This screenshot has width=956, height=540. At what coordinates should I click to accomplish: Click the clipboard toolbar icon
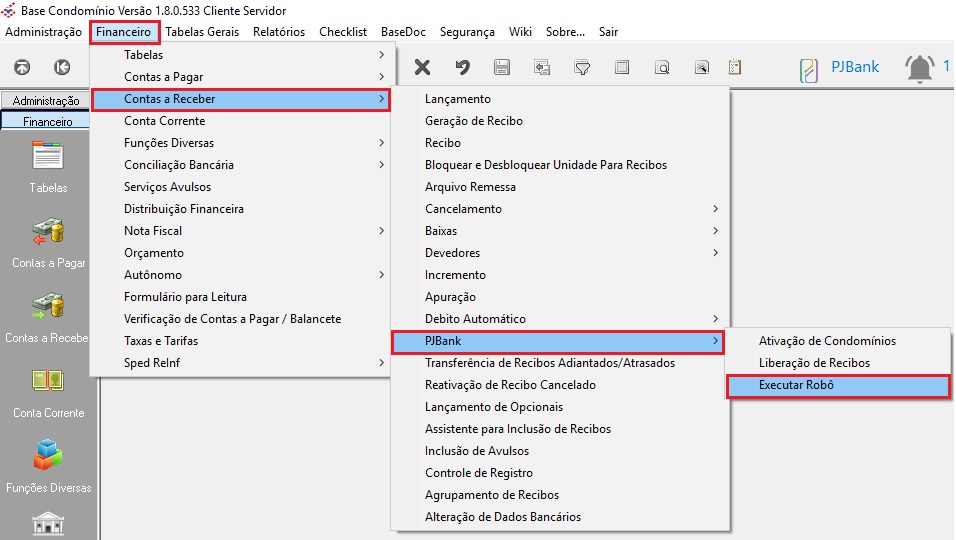(x=735, y=67)
